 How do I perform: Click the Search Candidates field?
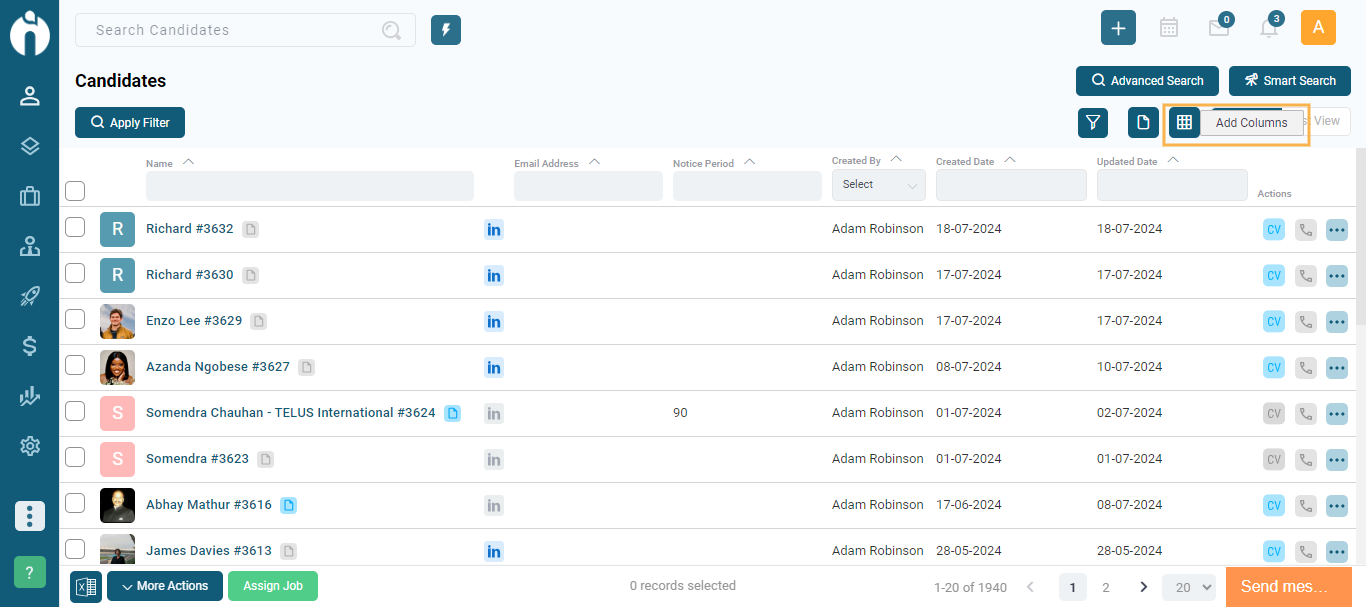pos(245,30)
